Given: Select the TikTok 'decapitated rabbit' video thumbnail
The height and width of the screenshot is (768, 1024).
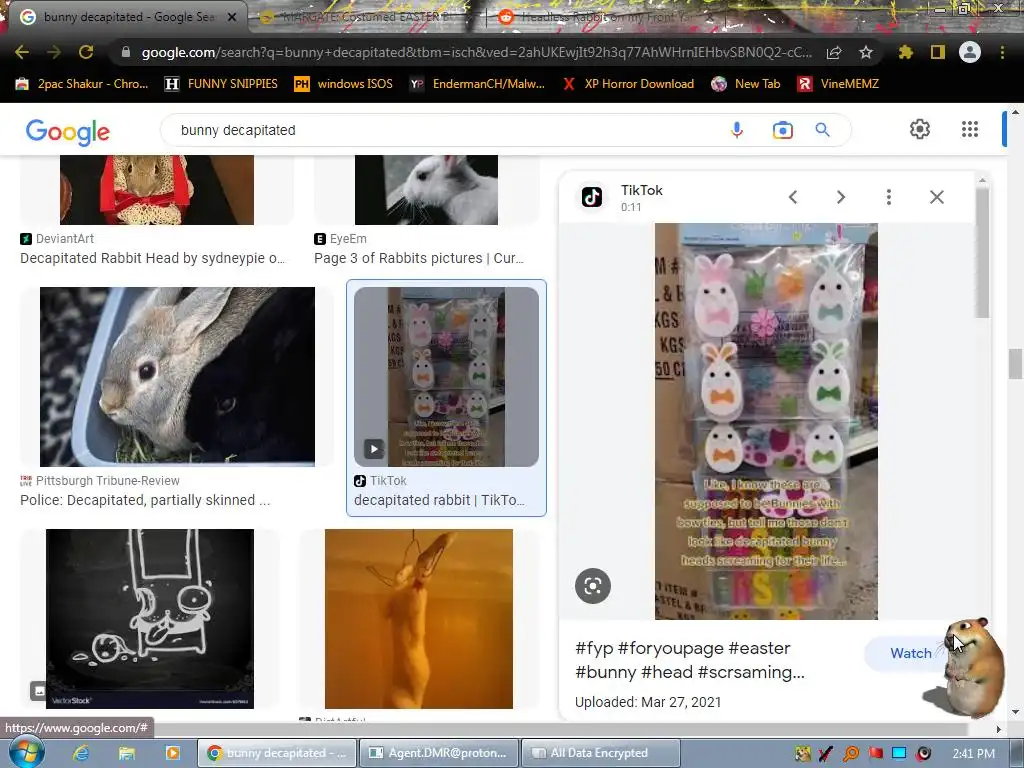Looking at the screenshot, I should coord(446,377).
